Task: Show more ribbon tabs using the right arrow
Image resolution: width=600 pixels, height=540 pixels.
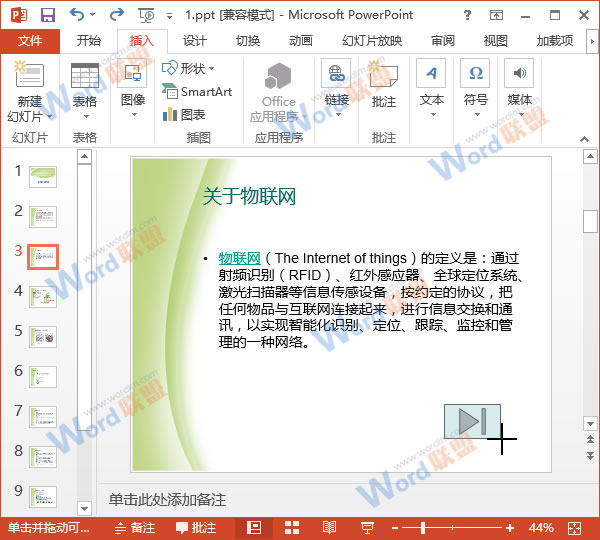Action: 592,41
